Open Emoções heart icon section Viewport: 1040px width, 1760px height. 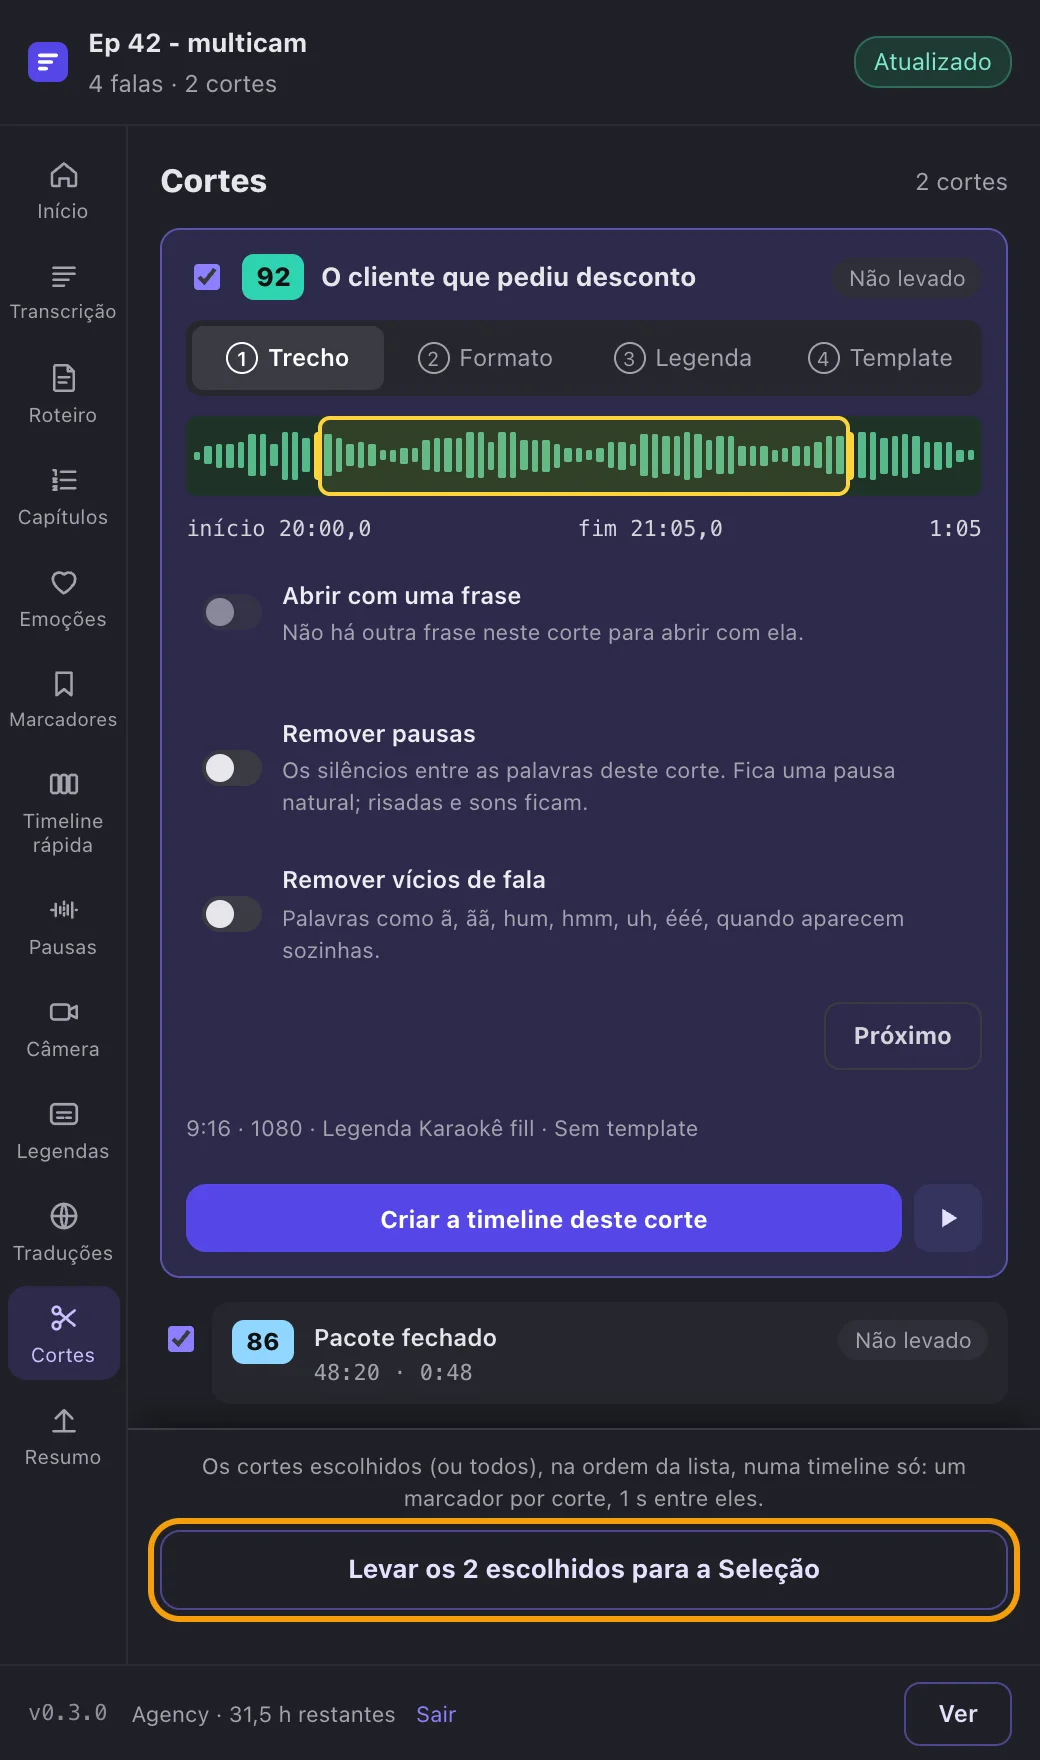pos(63,599)
